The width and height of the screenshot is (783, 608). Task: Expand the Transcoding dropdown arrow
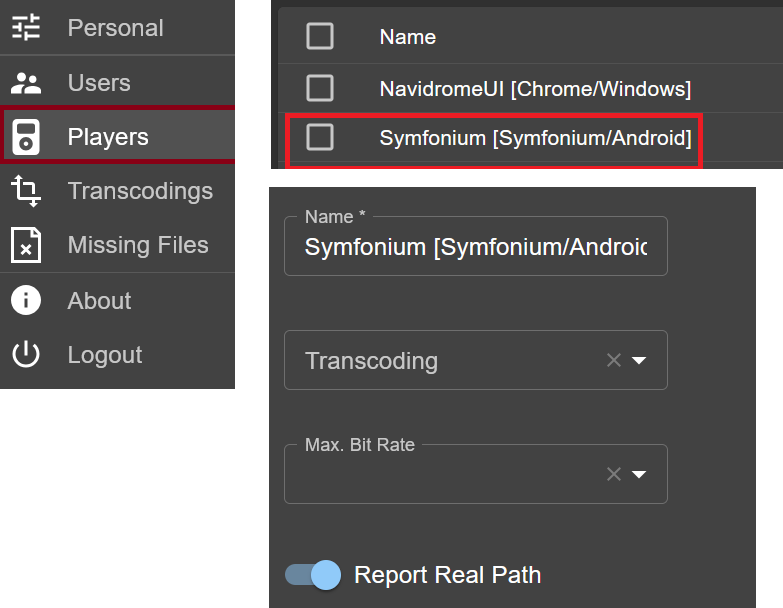click(x=639, y=360)
